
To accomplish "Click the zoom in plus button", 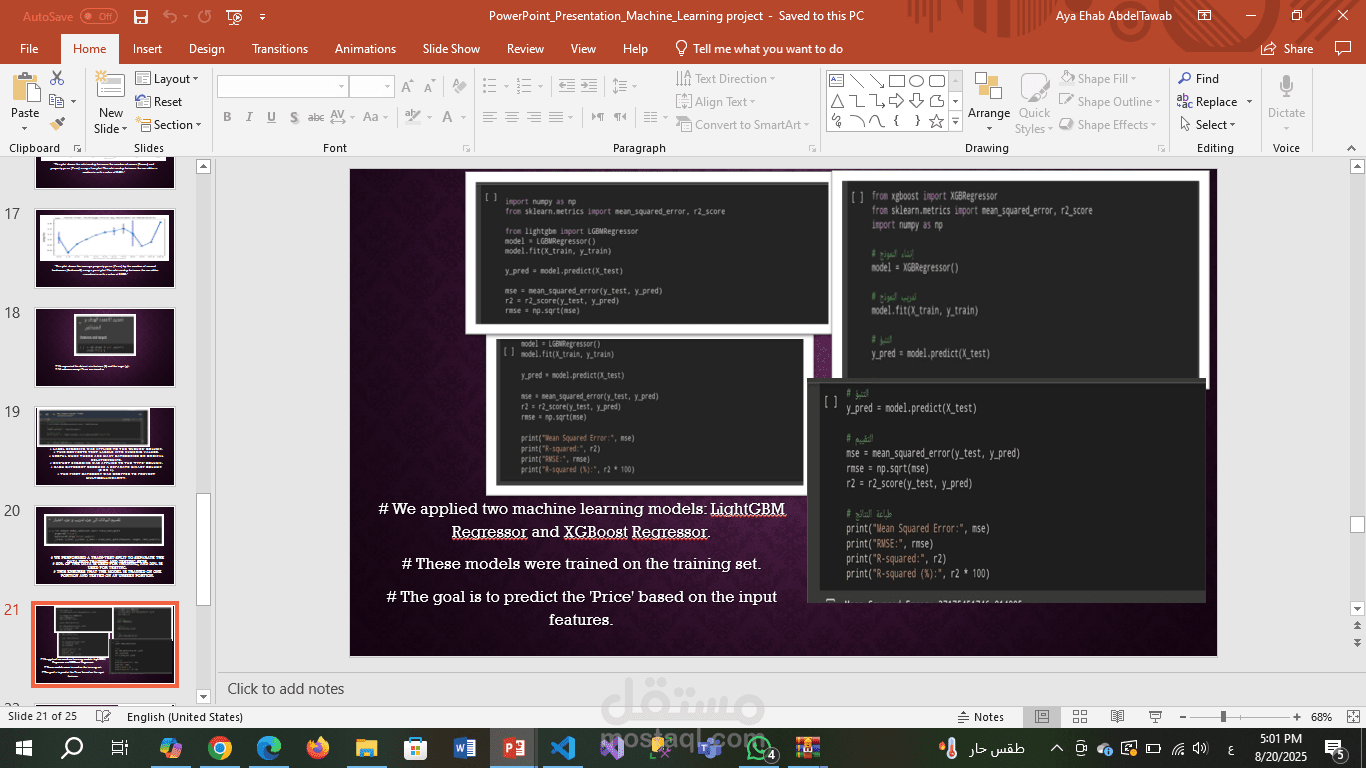I will pyautogui.click(x=1297, y=717).
